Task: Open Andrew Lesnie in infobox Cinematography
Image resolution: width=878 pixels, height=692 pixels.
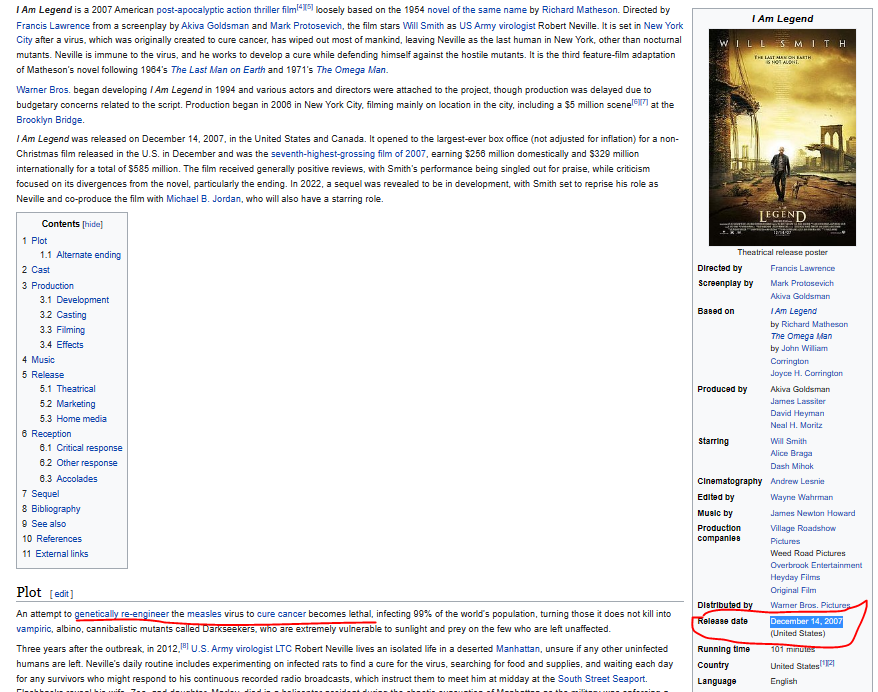Action: coord(797,481)
